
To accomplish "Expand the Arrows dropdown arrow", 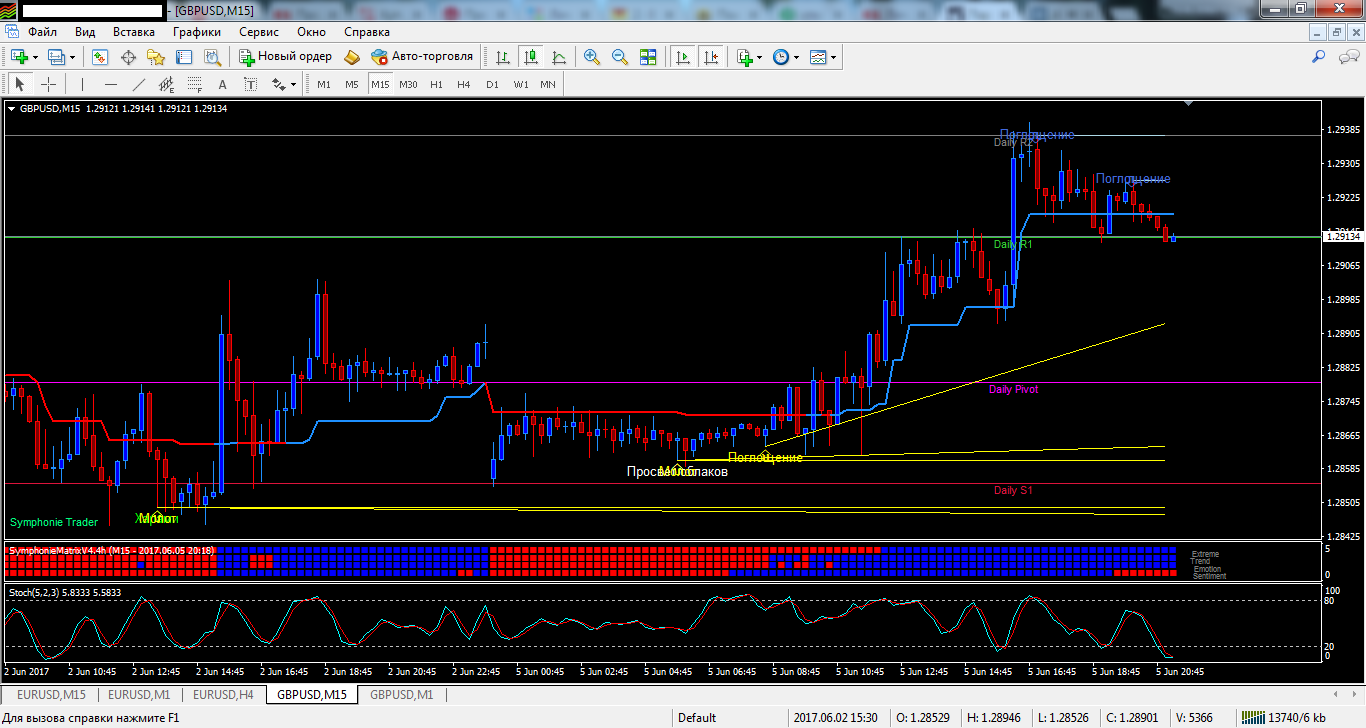I will point(293,84).
